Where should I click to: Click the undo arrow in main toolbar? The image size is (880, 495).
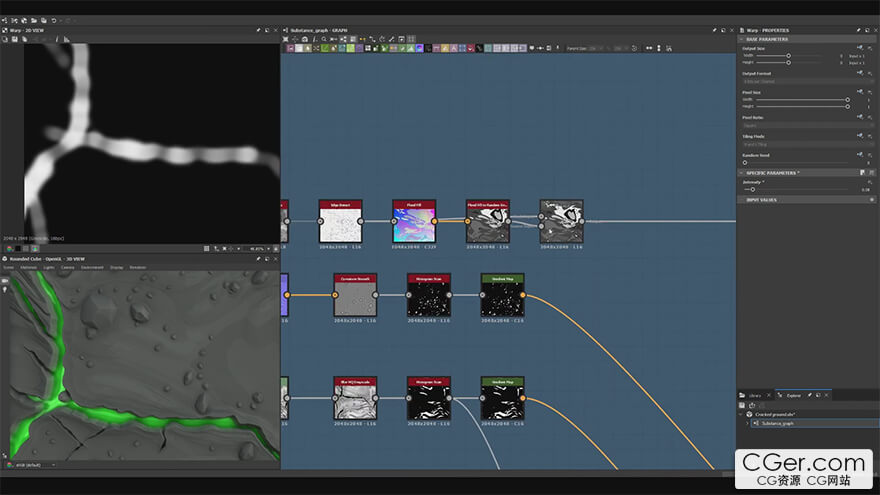(53, 20)
